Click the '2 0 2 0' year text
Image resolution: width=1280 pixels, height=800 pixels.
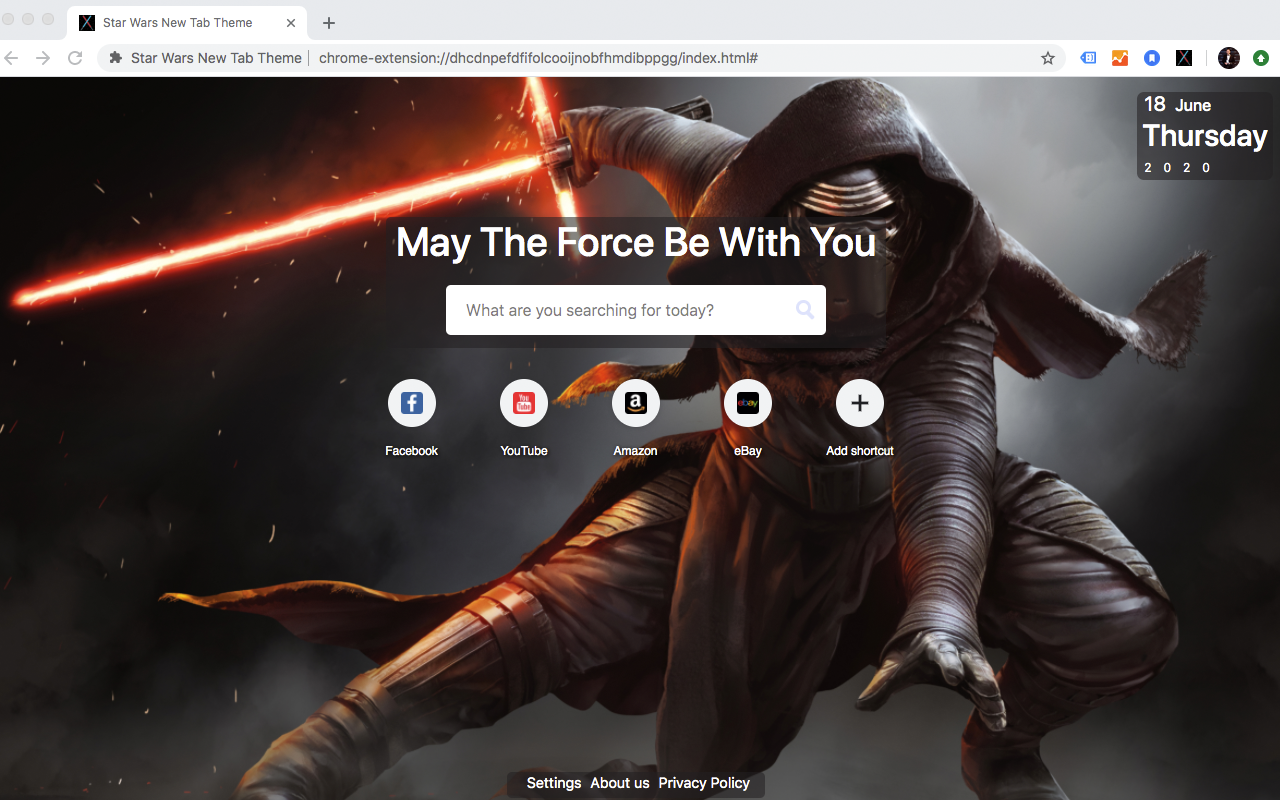coord(1178,167)
